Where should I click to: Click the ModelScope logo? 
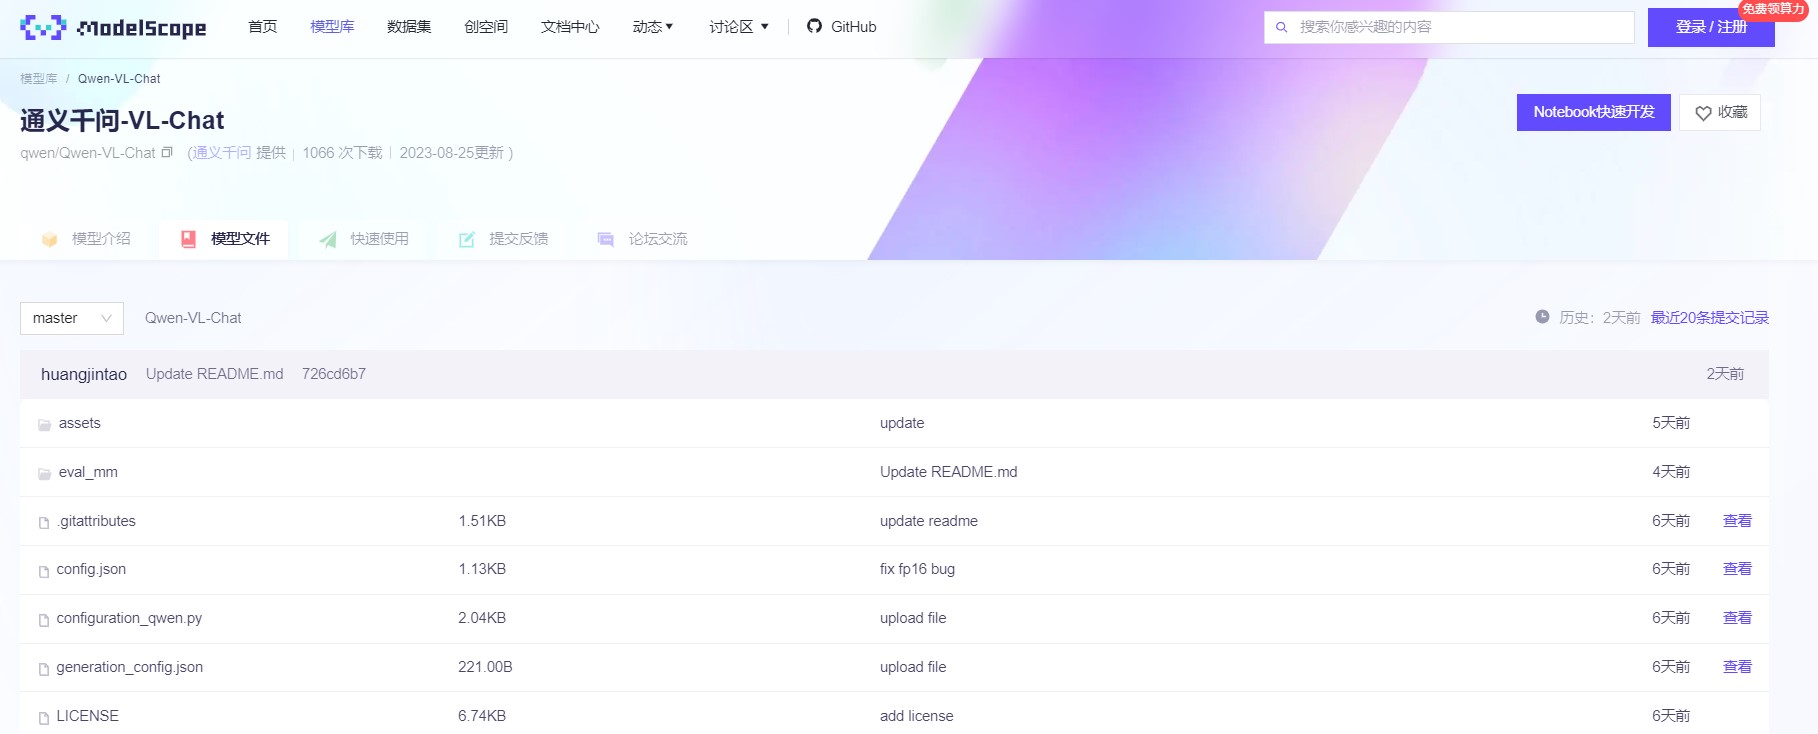(x=113, y=27)
